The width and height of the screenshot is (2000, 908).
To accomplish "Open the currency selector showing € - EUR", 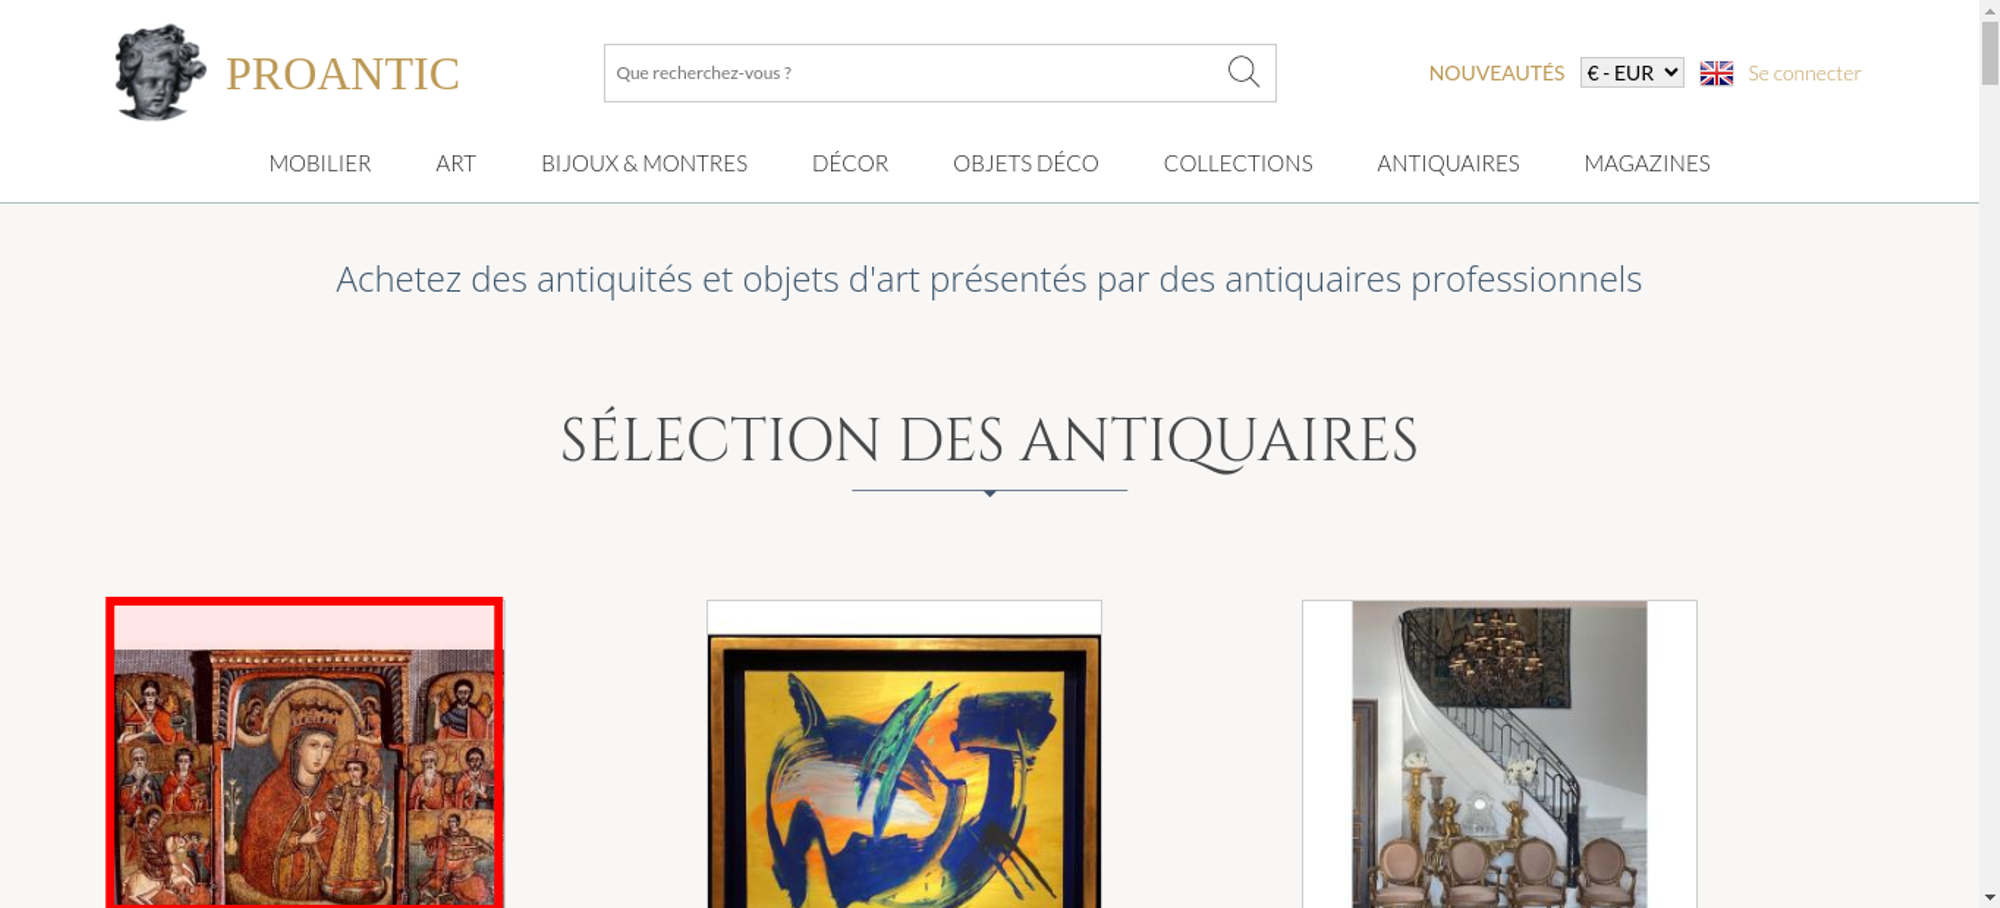I will tap(1632, 73).
